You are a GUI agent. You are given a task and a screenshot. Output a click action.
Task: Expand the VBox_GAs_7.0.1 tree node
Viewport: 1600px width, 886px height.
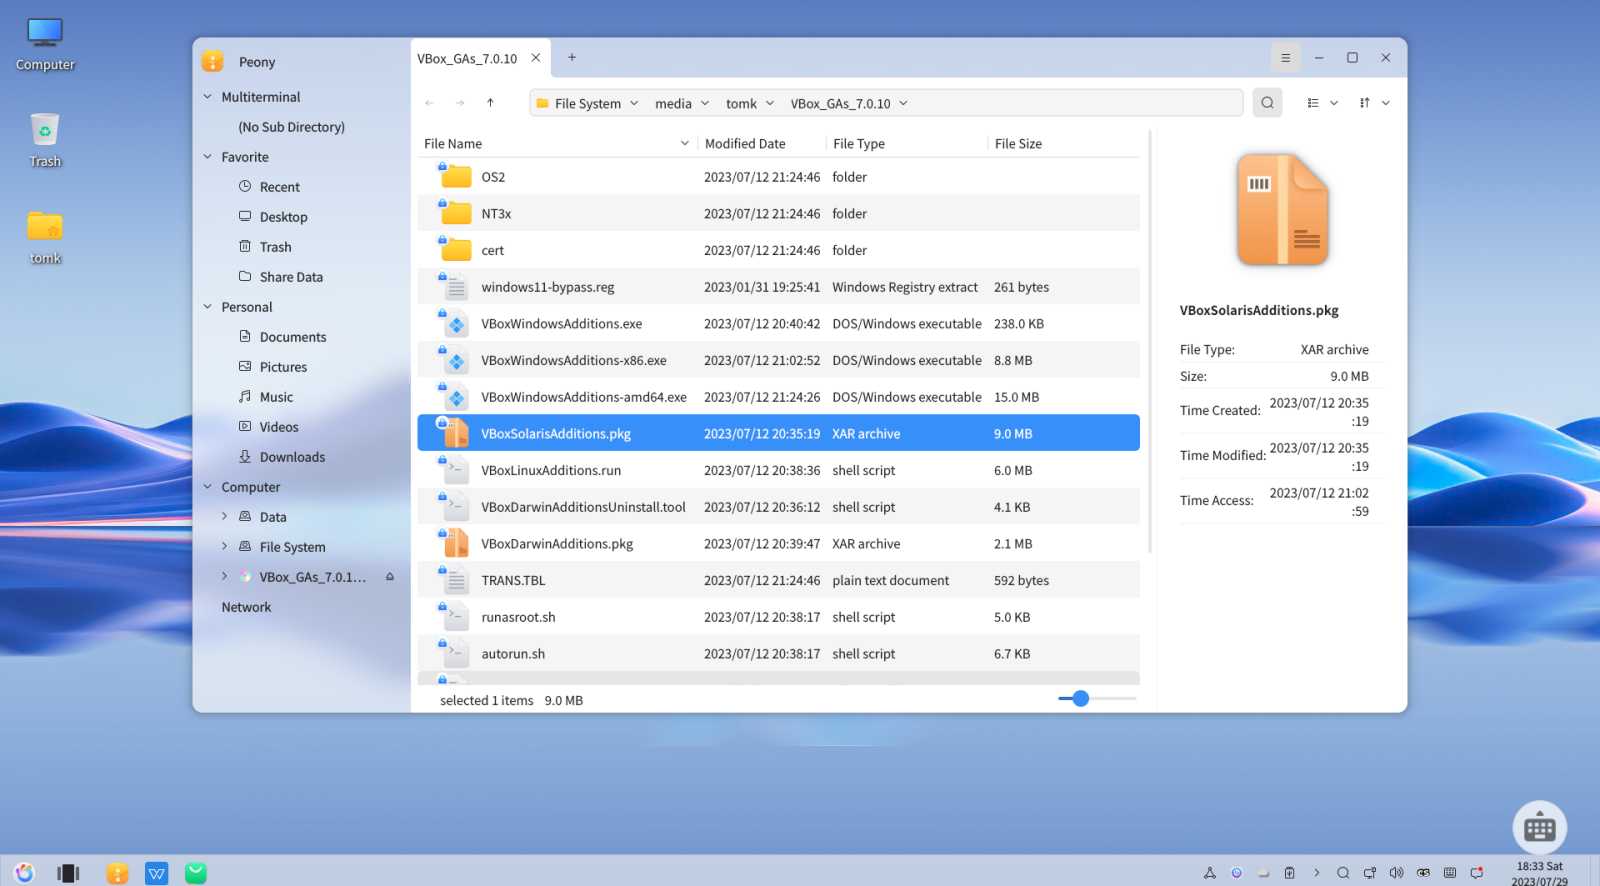[x=224, y=576]
